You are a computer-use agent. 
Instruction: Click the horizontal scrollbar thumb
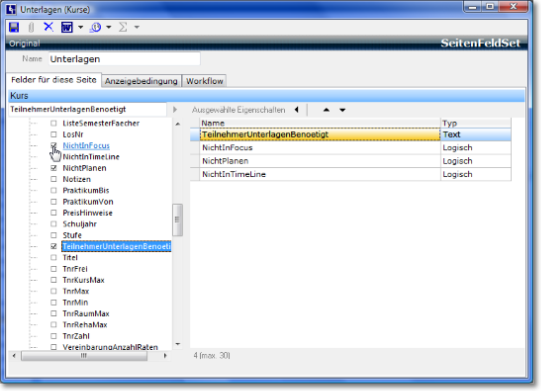(84, 356)
